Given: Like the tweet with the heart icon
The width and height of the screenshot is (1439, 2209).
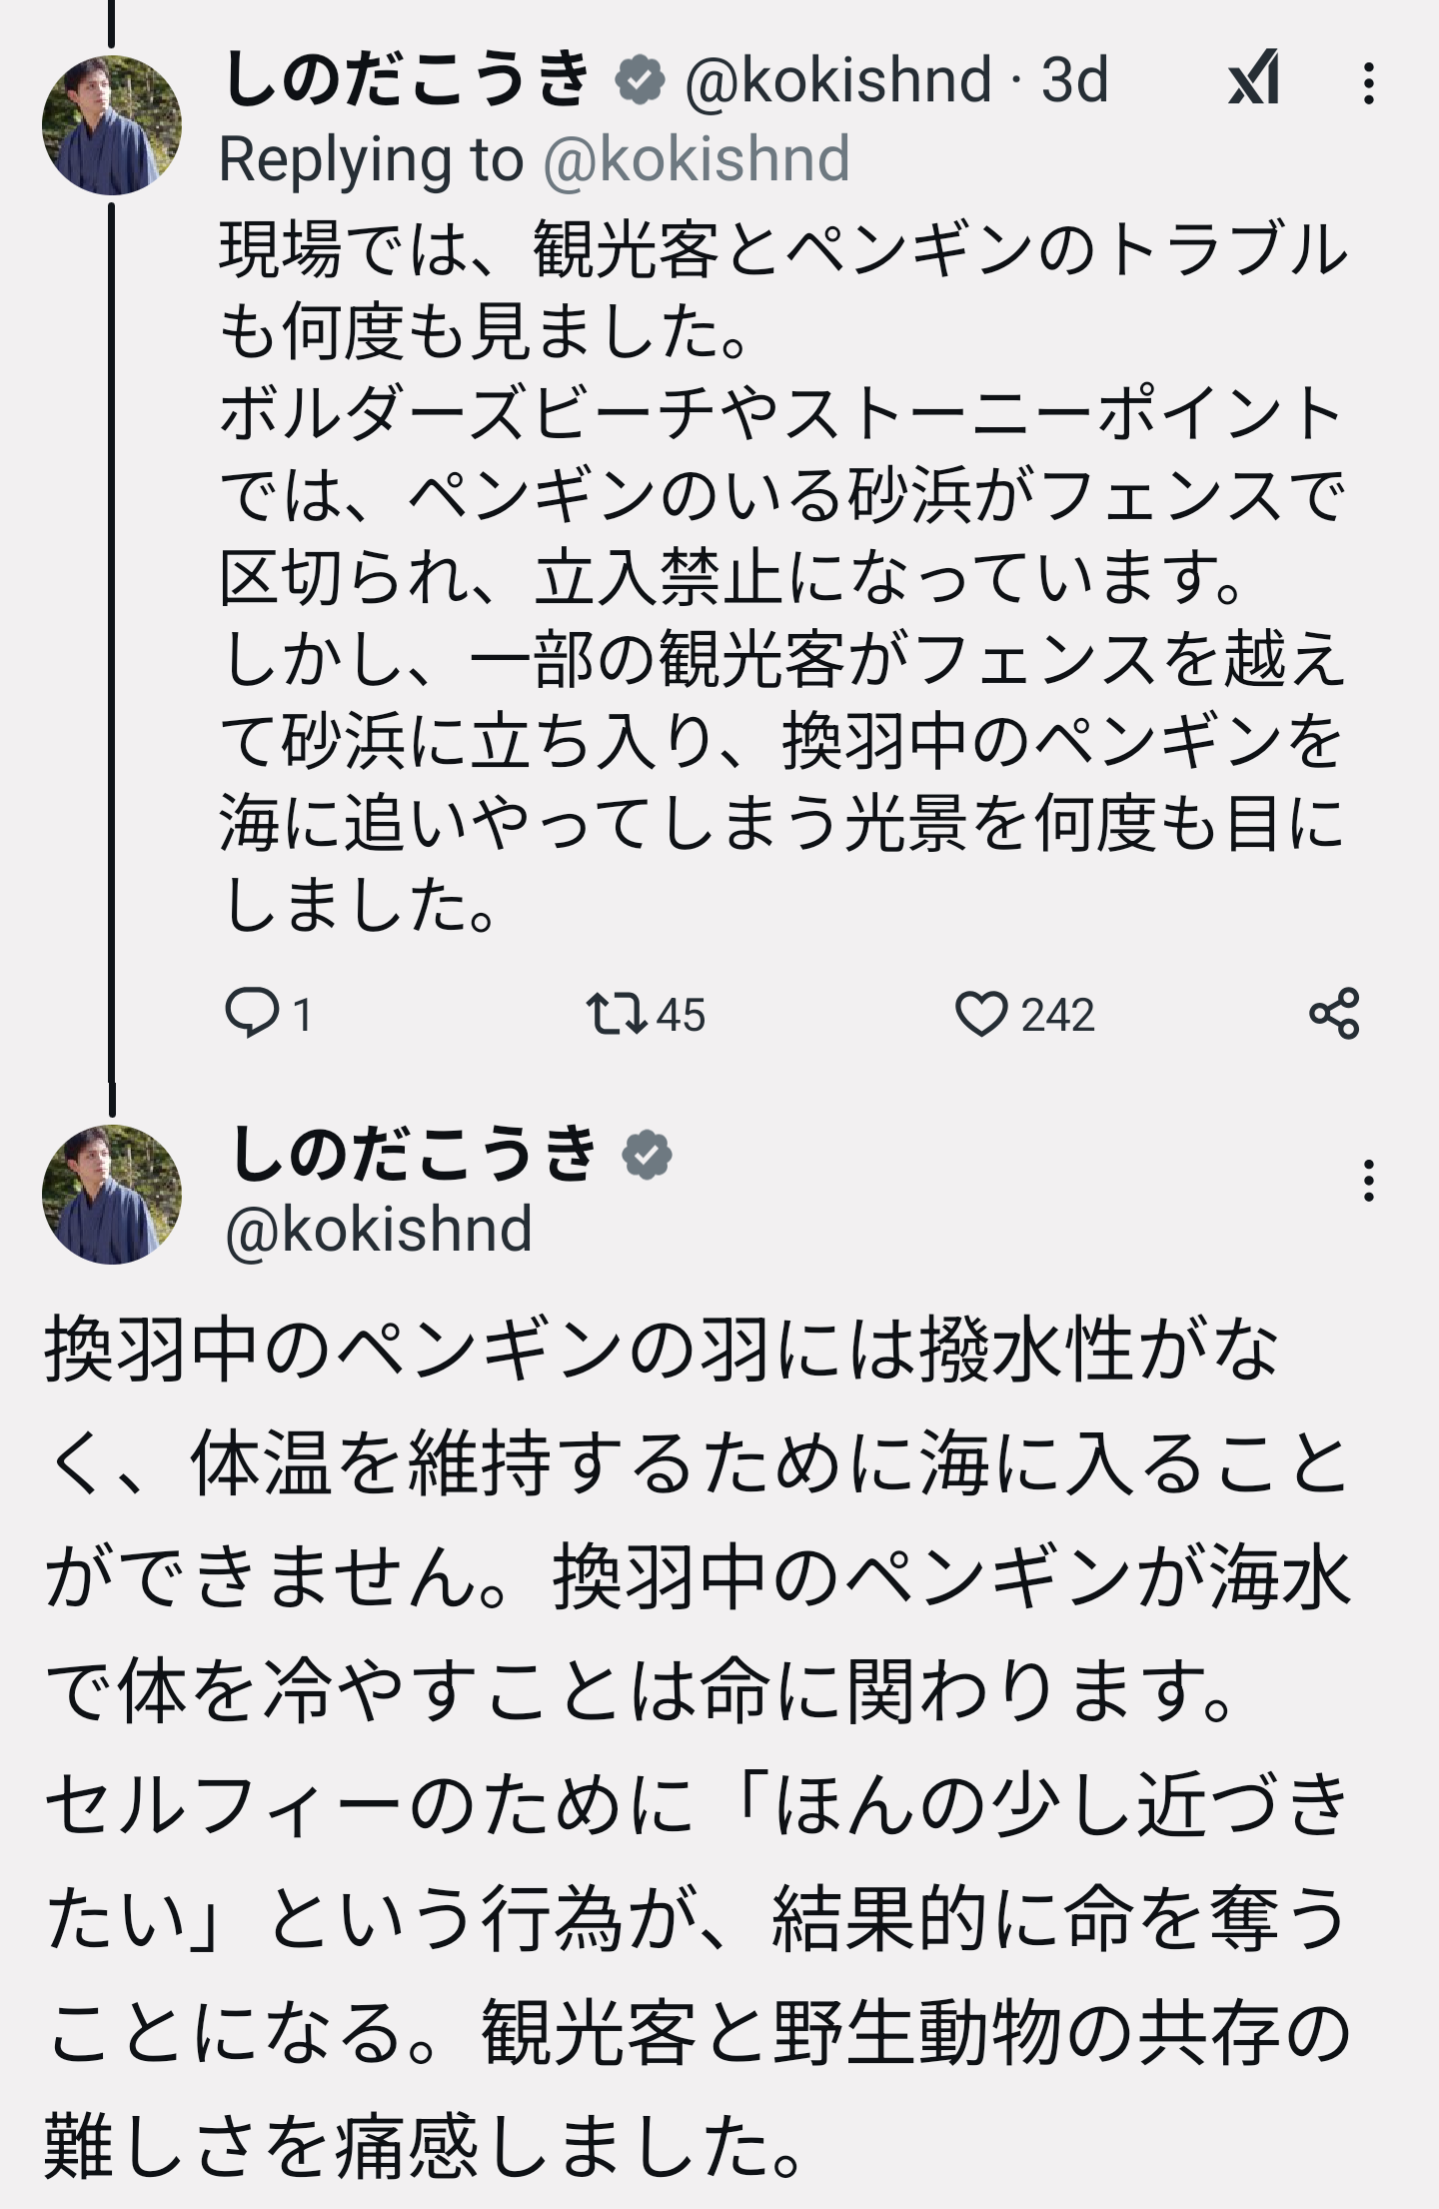Looking at the screenshot, I should coord(981,1014).
